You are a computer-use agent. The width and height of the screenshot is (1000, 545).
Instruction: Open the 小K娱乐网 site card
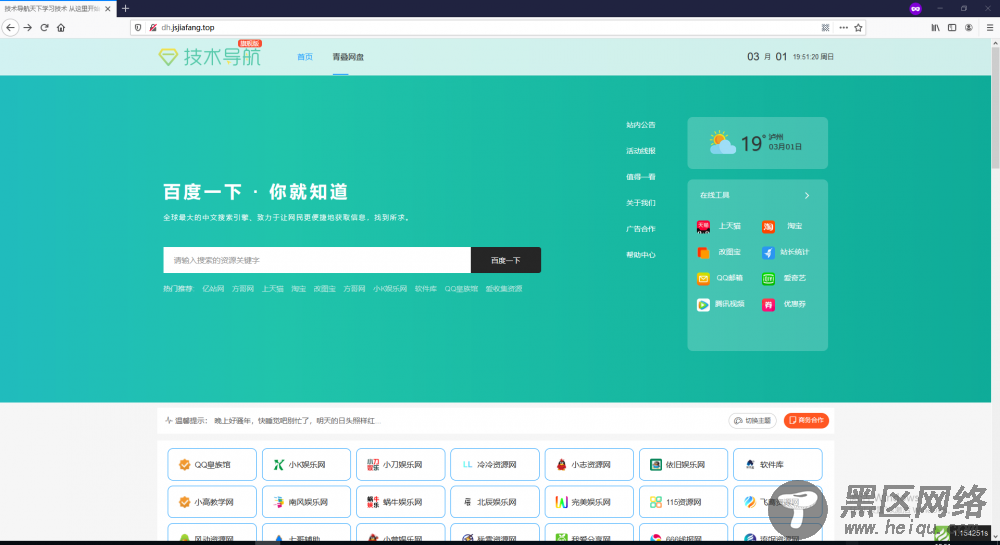[x=306, y=465]
